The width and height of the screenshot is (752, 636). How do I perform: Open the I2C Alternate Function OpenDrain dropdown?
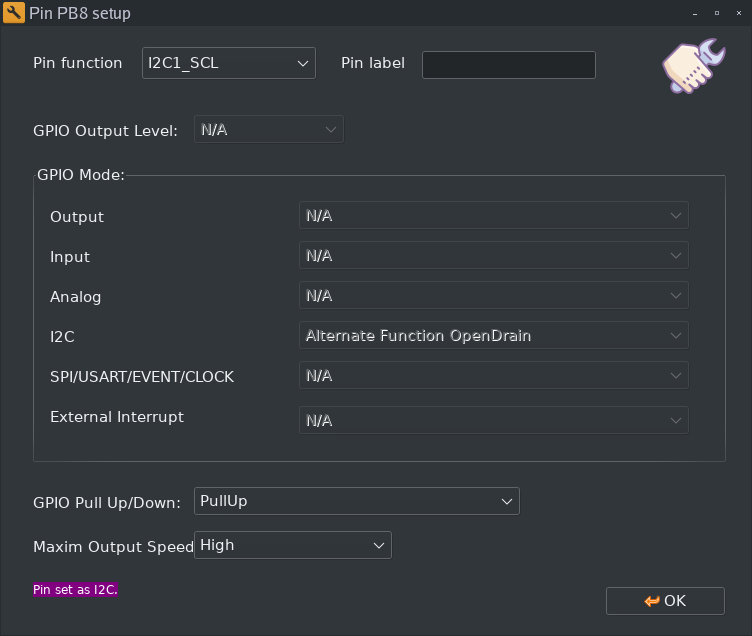[x=493, y=336]
